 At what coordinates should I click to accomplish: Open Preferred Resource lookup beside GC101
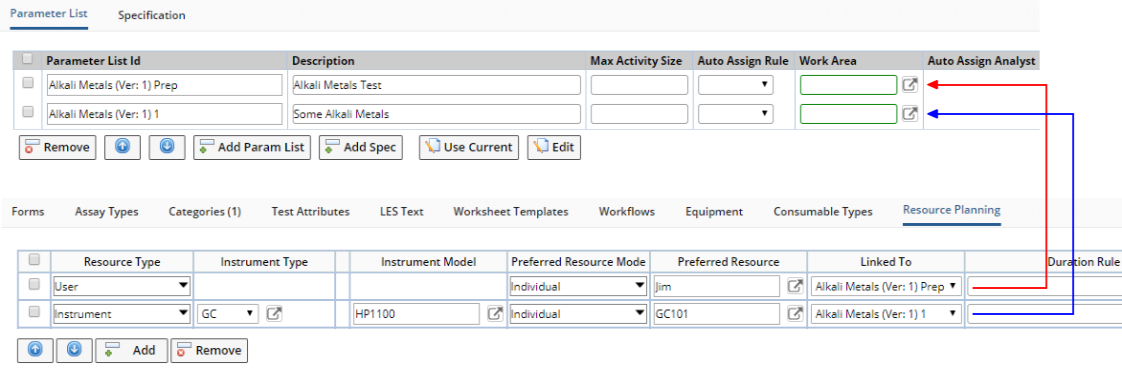pos(794,313)
